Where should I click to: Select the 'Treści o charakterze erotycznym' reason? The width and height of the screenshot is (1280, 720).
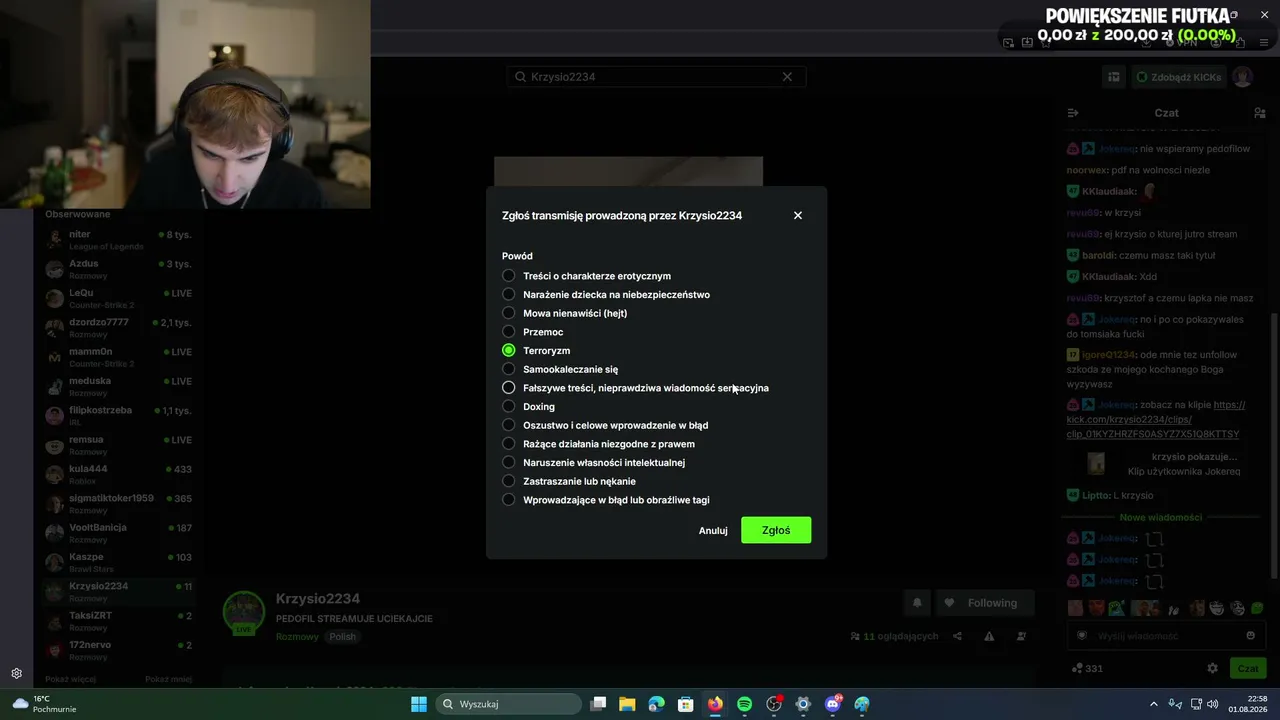tap(509, 276)
